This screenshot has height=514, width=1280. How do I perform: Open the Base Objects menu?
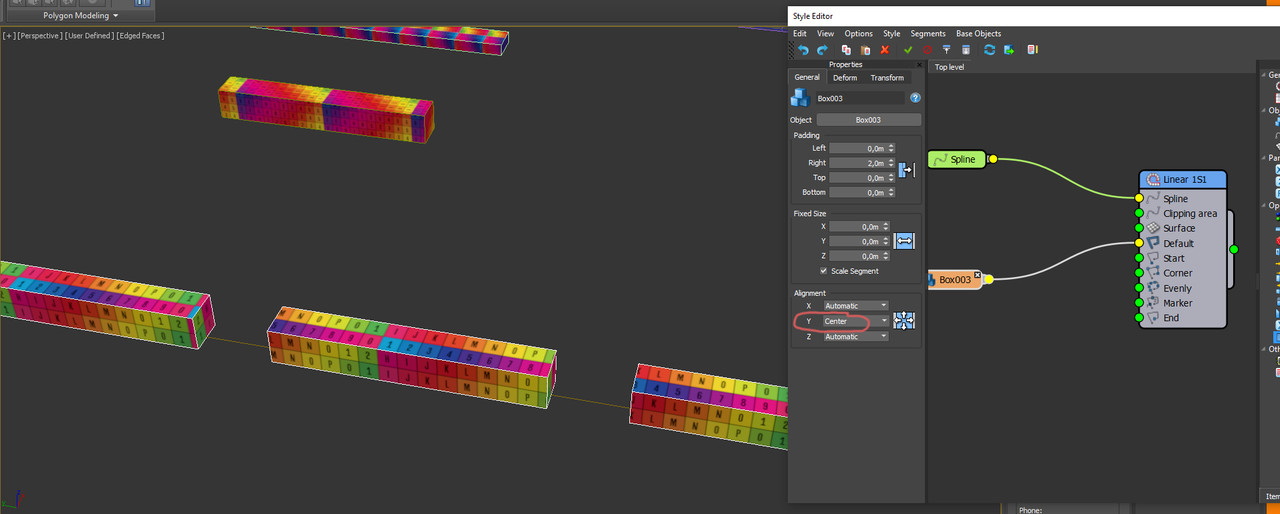click(978, 34)
